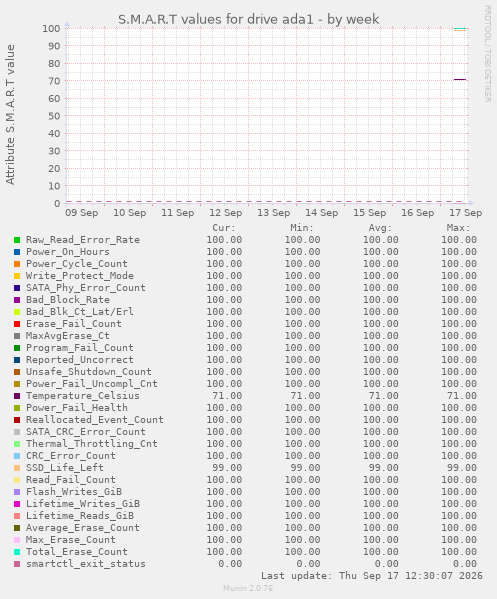Viewport: 497px width, 599px height.
Task: Click the Avg: column header
Action: (380, 228)
